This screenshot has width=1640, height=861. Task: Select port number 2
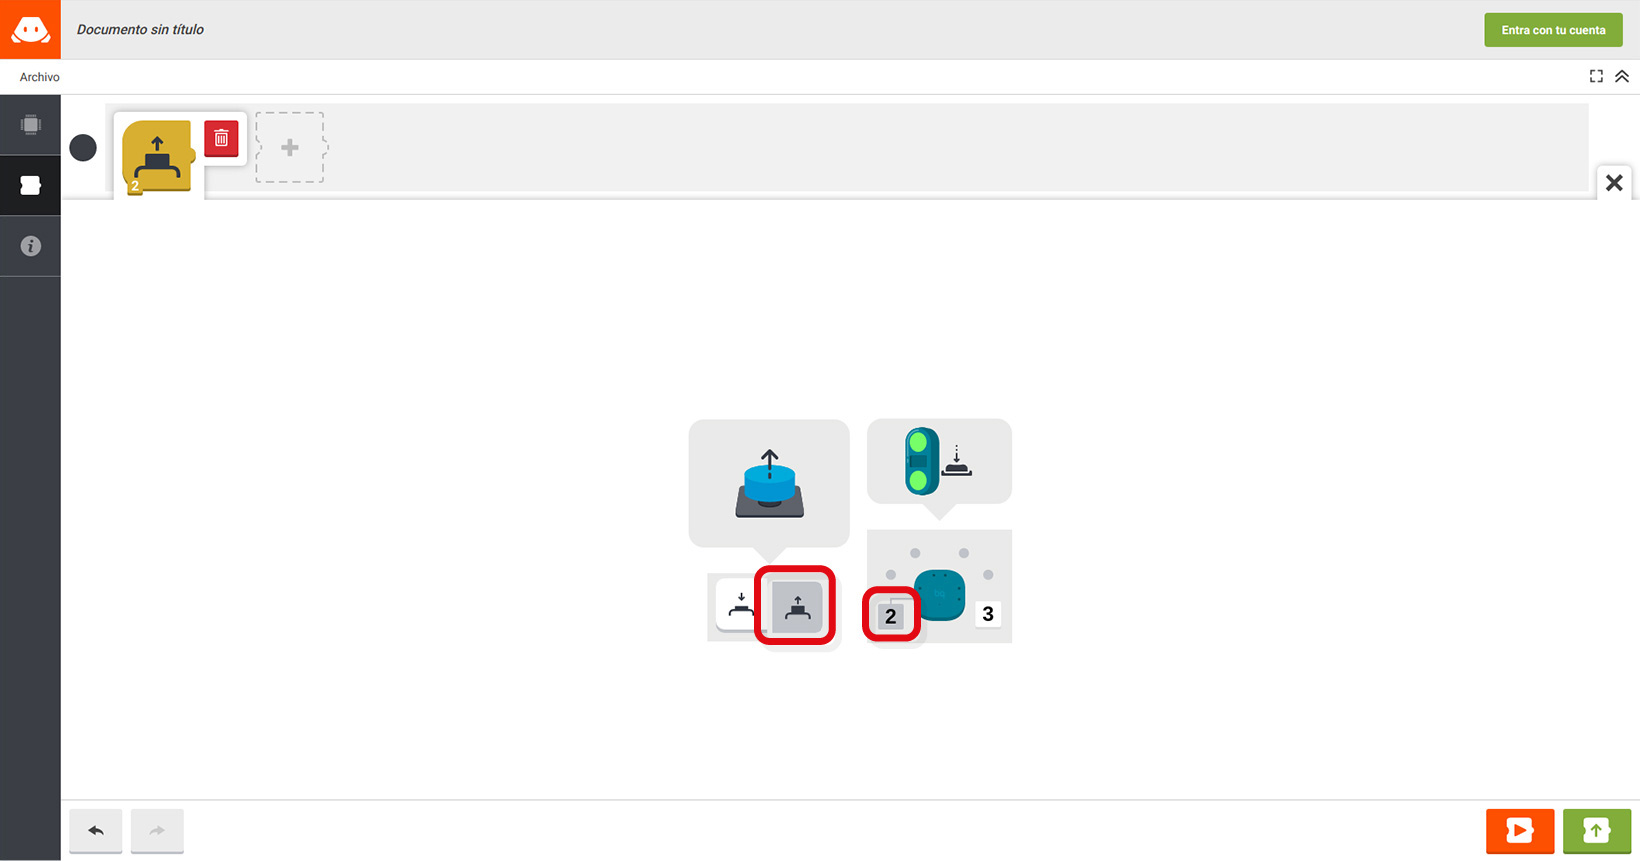click(891, 617)
